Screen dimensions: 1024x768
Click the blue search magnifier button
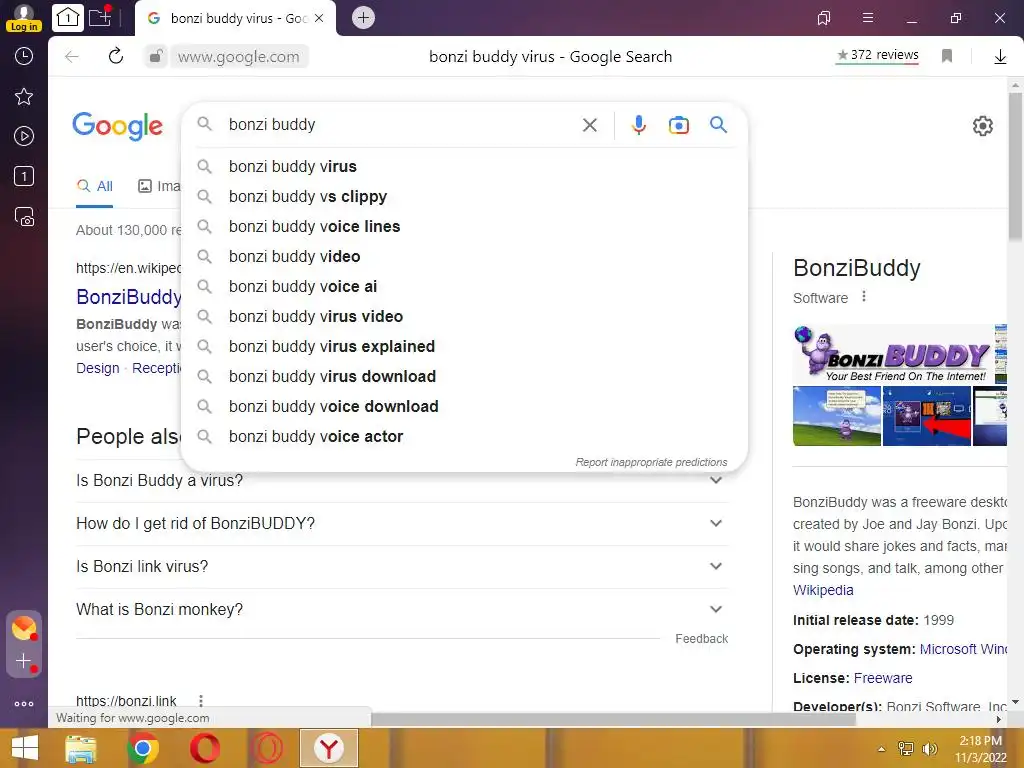pyautogui.click(x=718, y=125)
